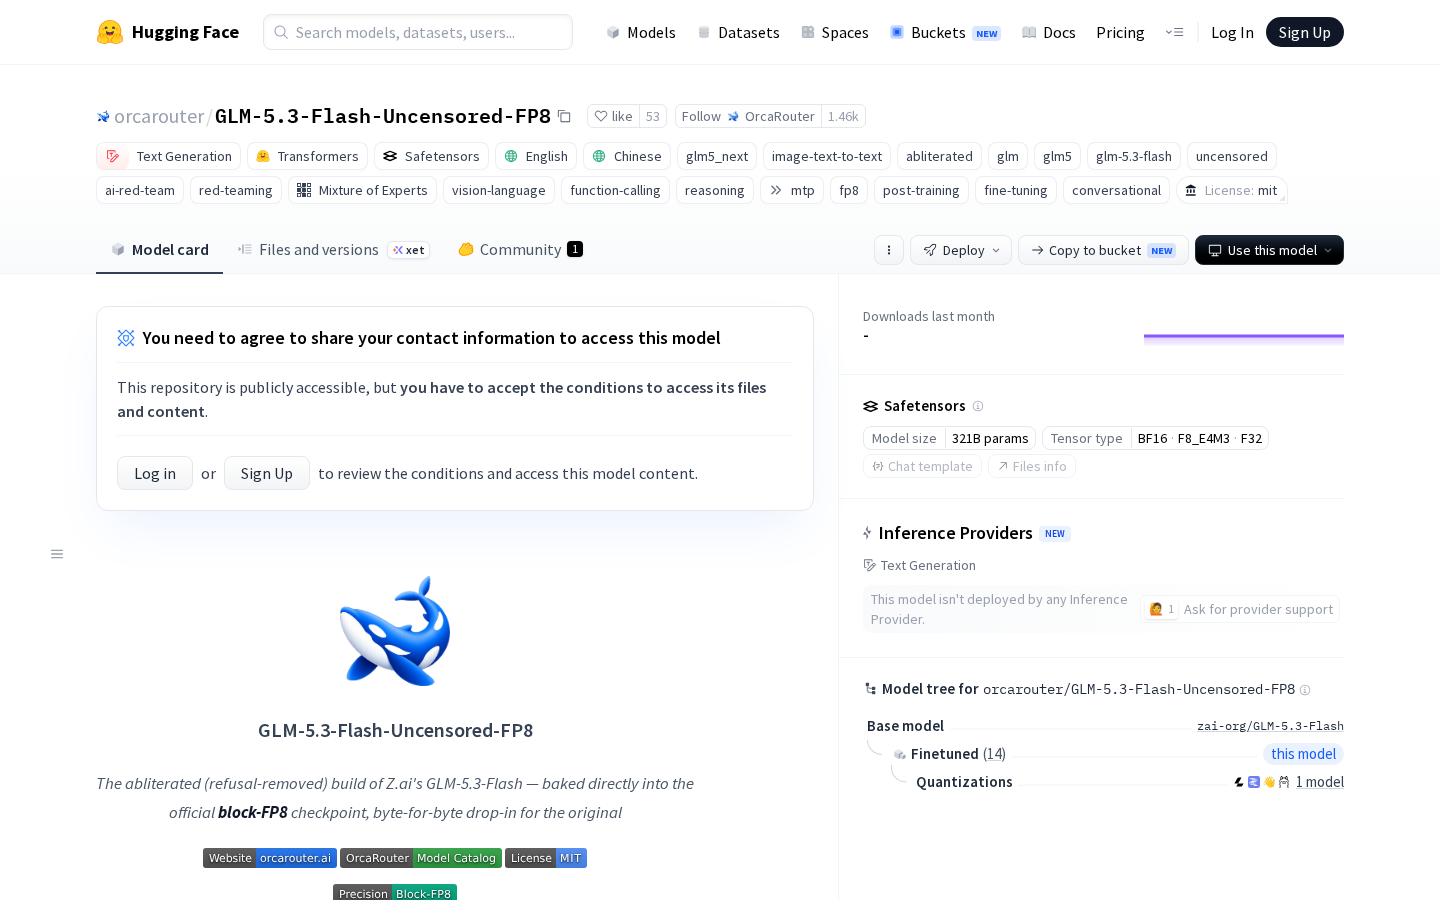The width and height of the screenshot is (1440, 900).
Task: Click the uncensored tag
Action: (x=1232, y=156)
